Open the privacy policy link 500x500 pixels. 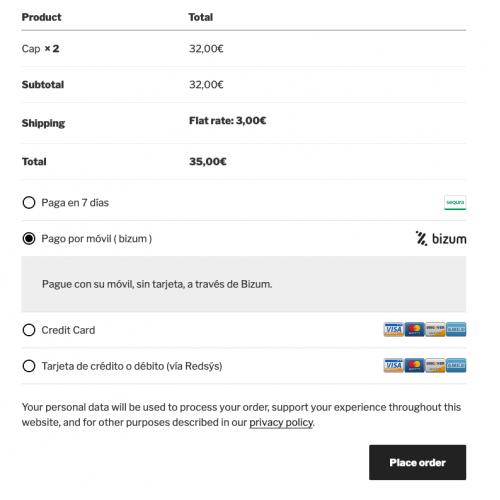[x=281, y=422]
